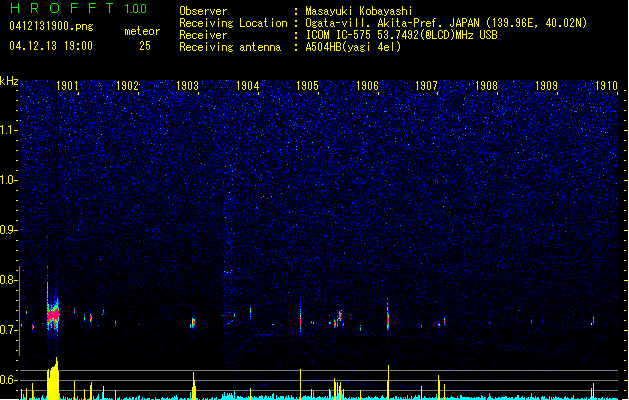Click the yellow power spike at 1903
Image resolution: width=629 pixels, height=400 pixels.
tap(194, 386)
